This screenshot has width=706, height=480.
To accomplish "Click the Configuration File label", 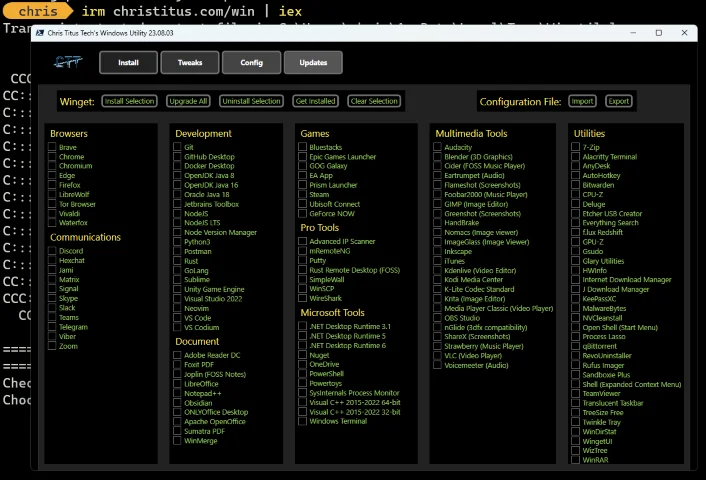I will pyautogui.click(x=520, y=102).
